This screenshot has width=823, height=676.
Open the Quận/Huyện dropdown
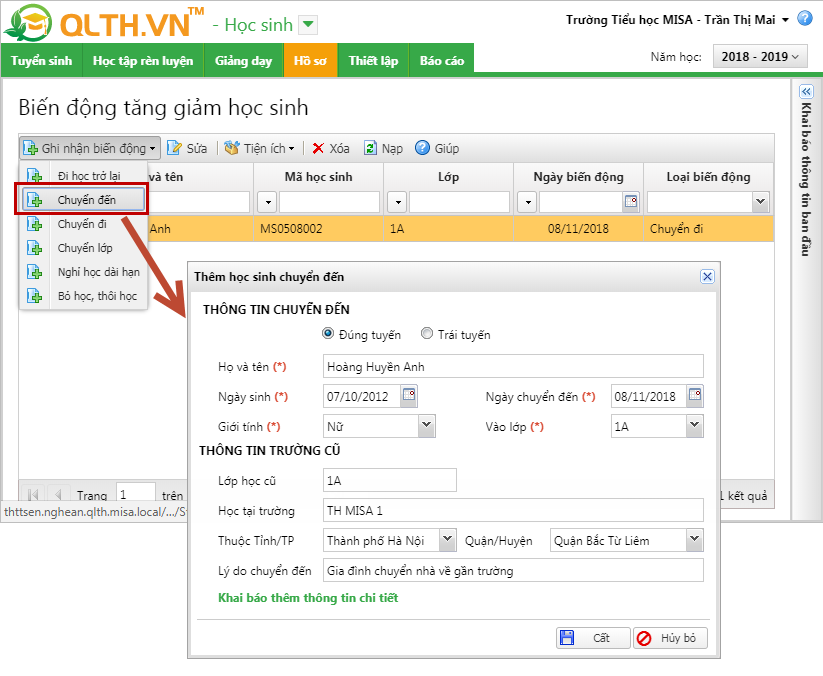point(694,540)
